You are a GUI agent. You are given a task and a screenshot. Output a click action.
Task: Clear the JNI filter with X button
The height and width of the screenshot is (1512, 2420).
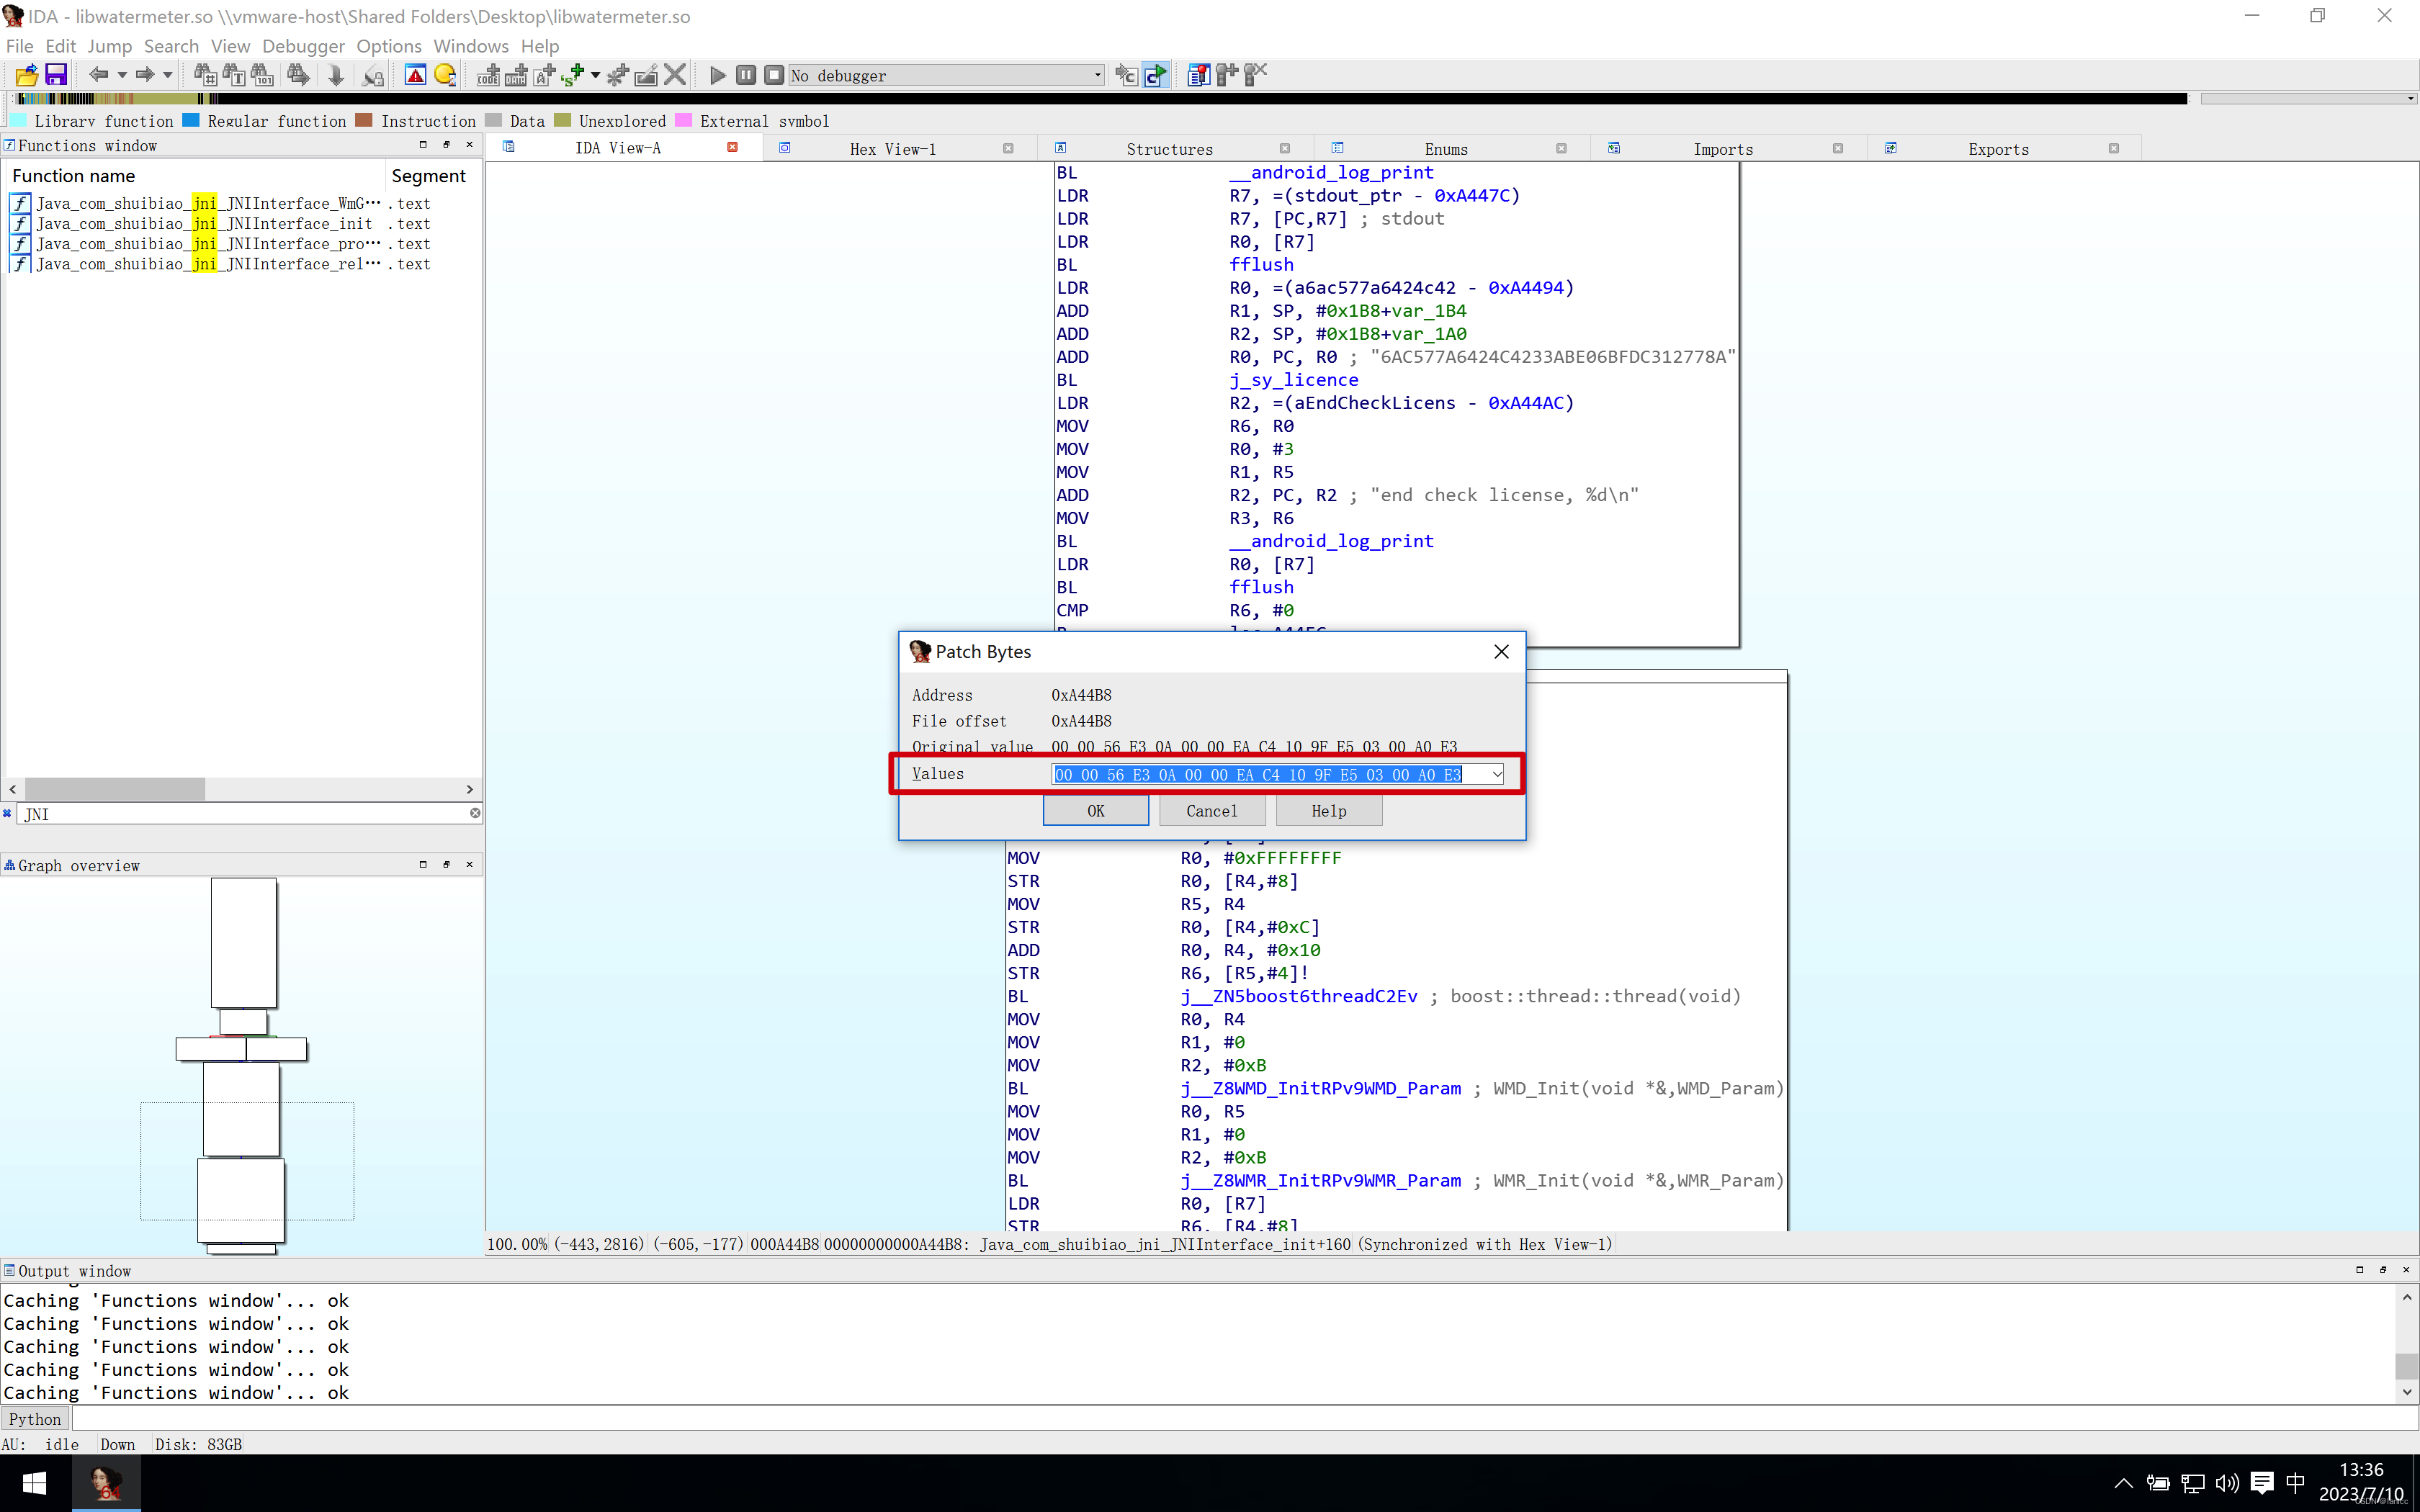pos(475,813)
